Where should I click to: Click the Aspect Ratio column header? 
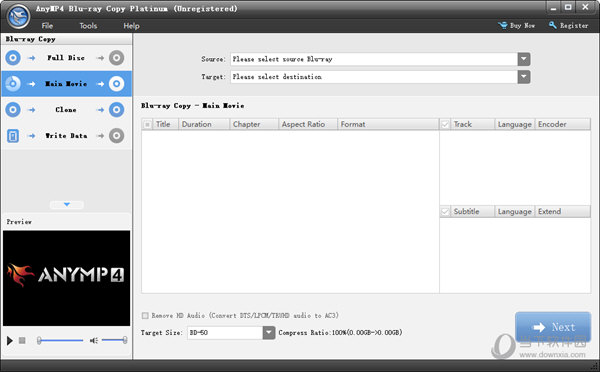[308, 124]
